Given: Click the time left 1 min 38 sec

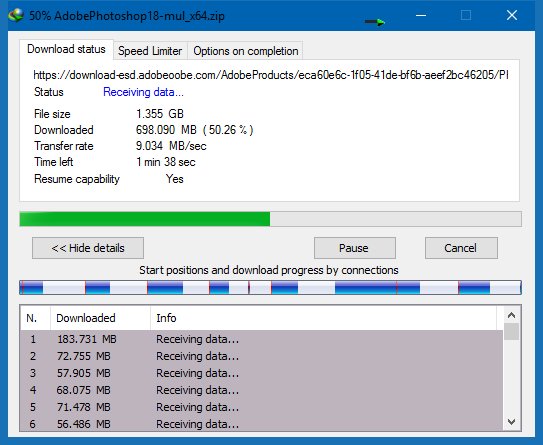Looking at the screenshot, I should pos(166,162).
